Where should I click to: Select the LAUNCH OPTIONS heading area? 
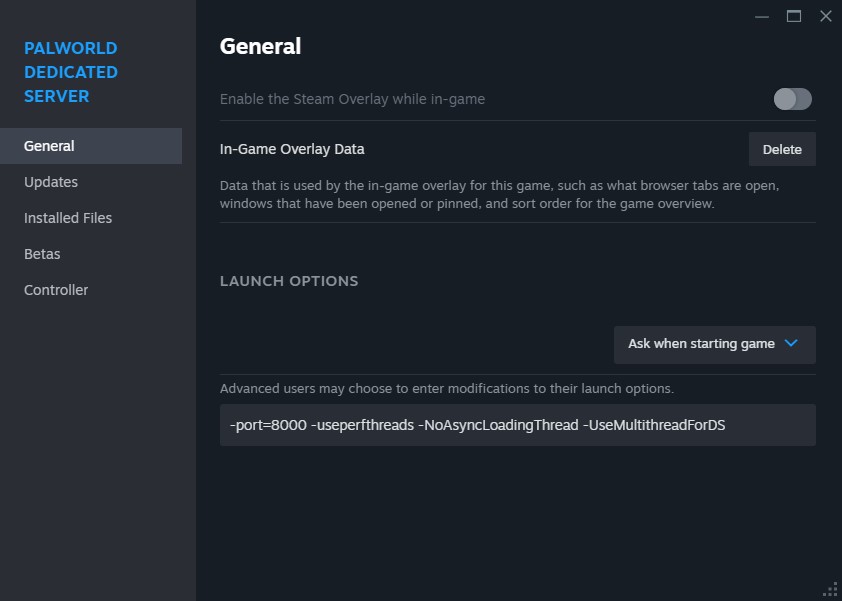(x=288, y=281)
